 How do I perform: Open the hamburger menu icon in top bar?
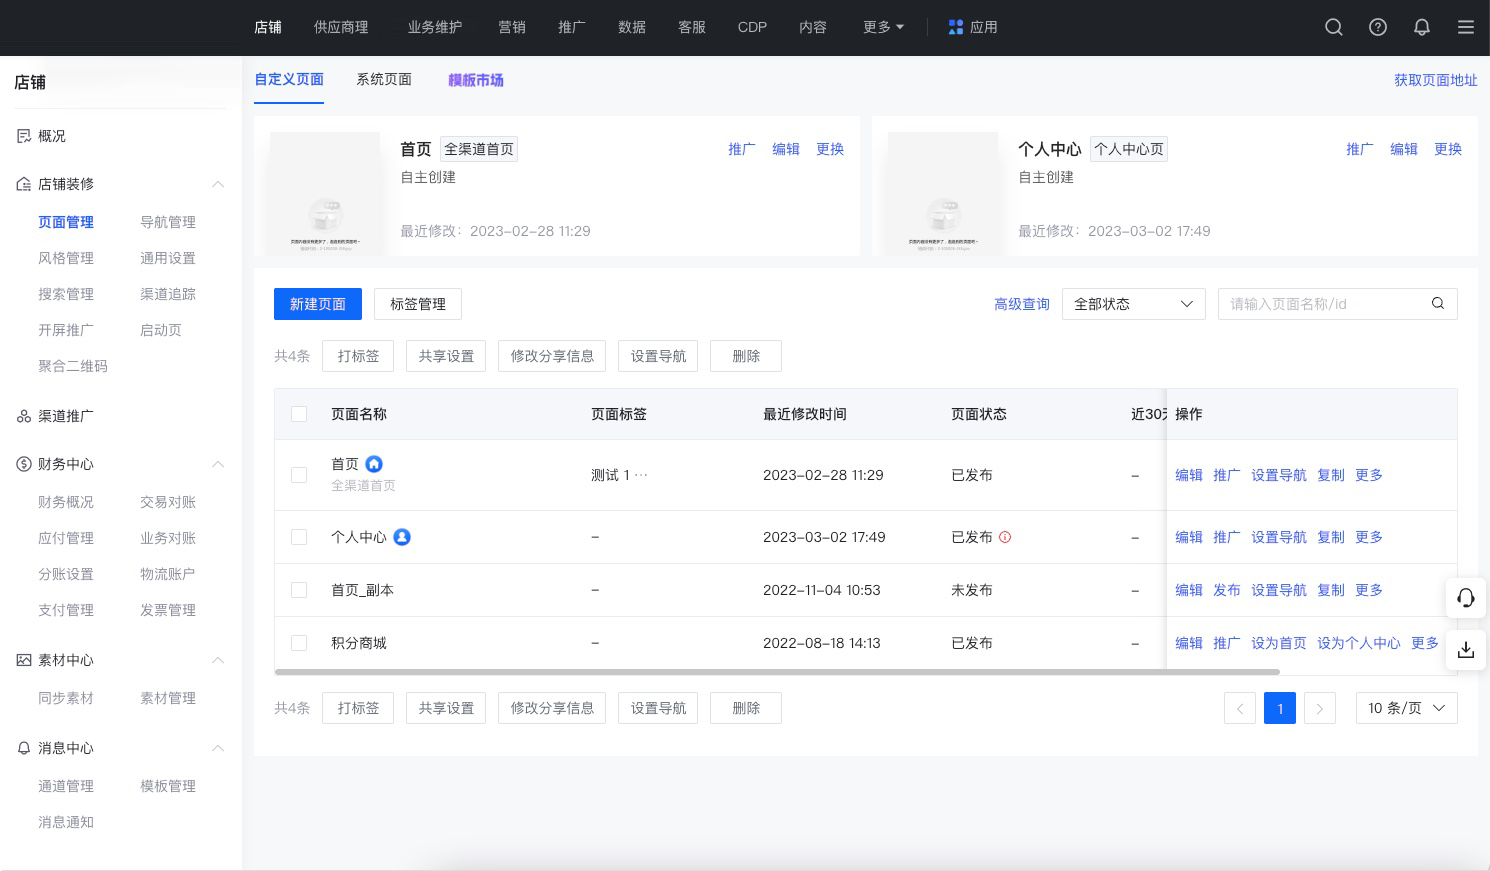coord(1465,27)
